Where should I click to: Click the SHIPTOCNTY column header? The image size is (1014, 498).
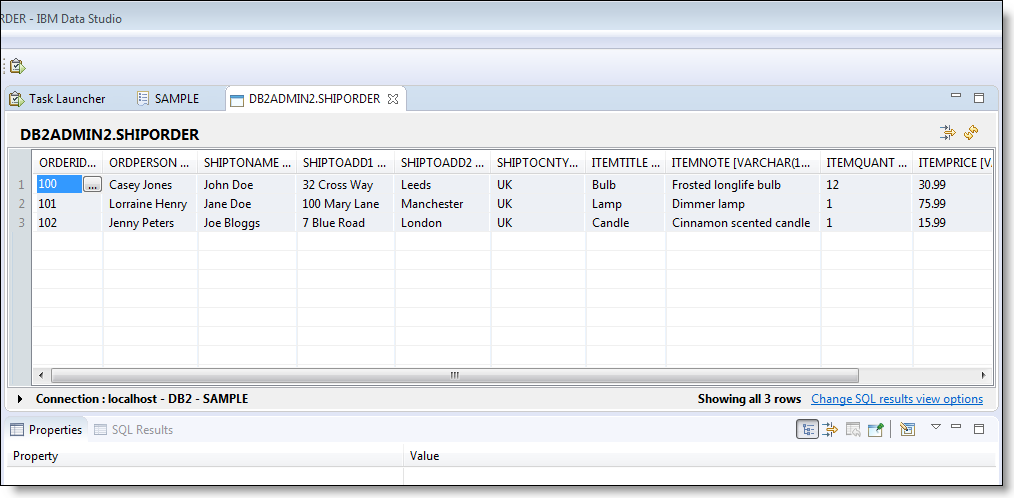539,162
